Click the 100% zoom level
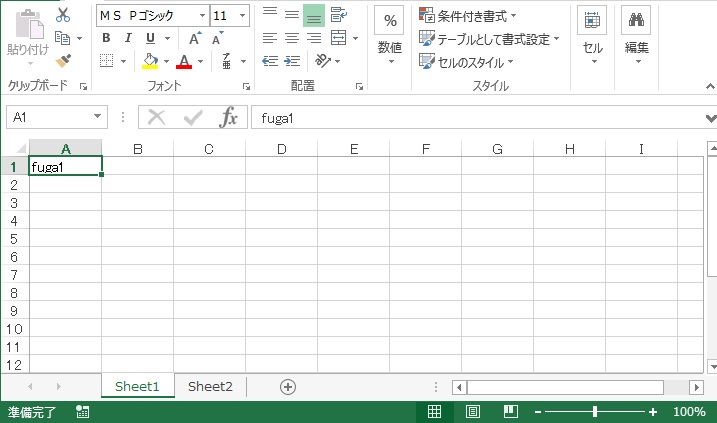 tap(689, 412)
